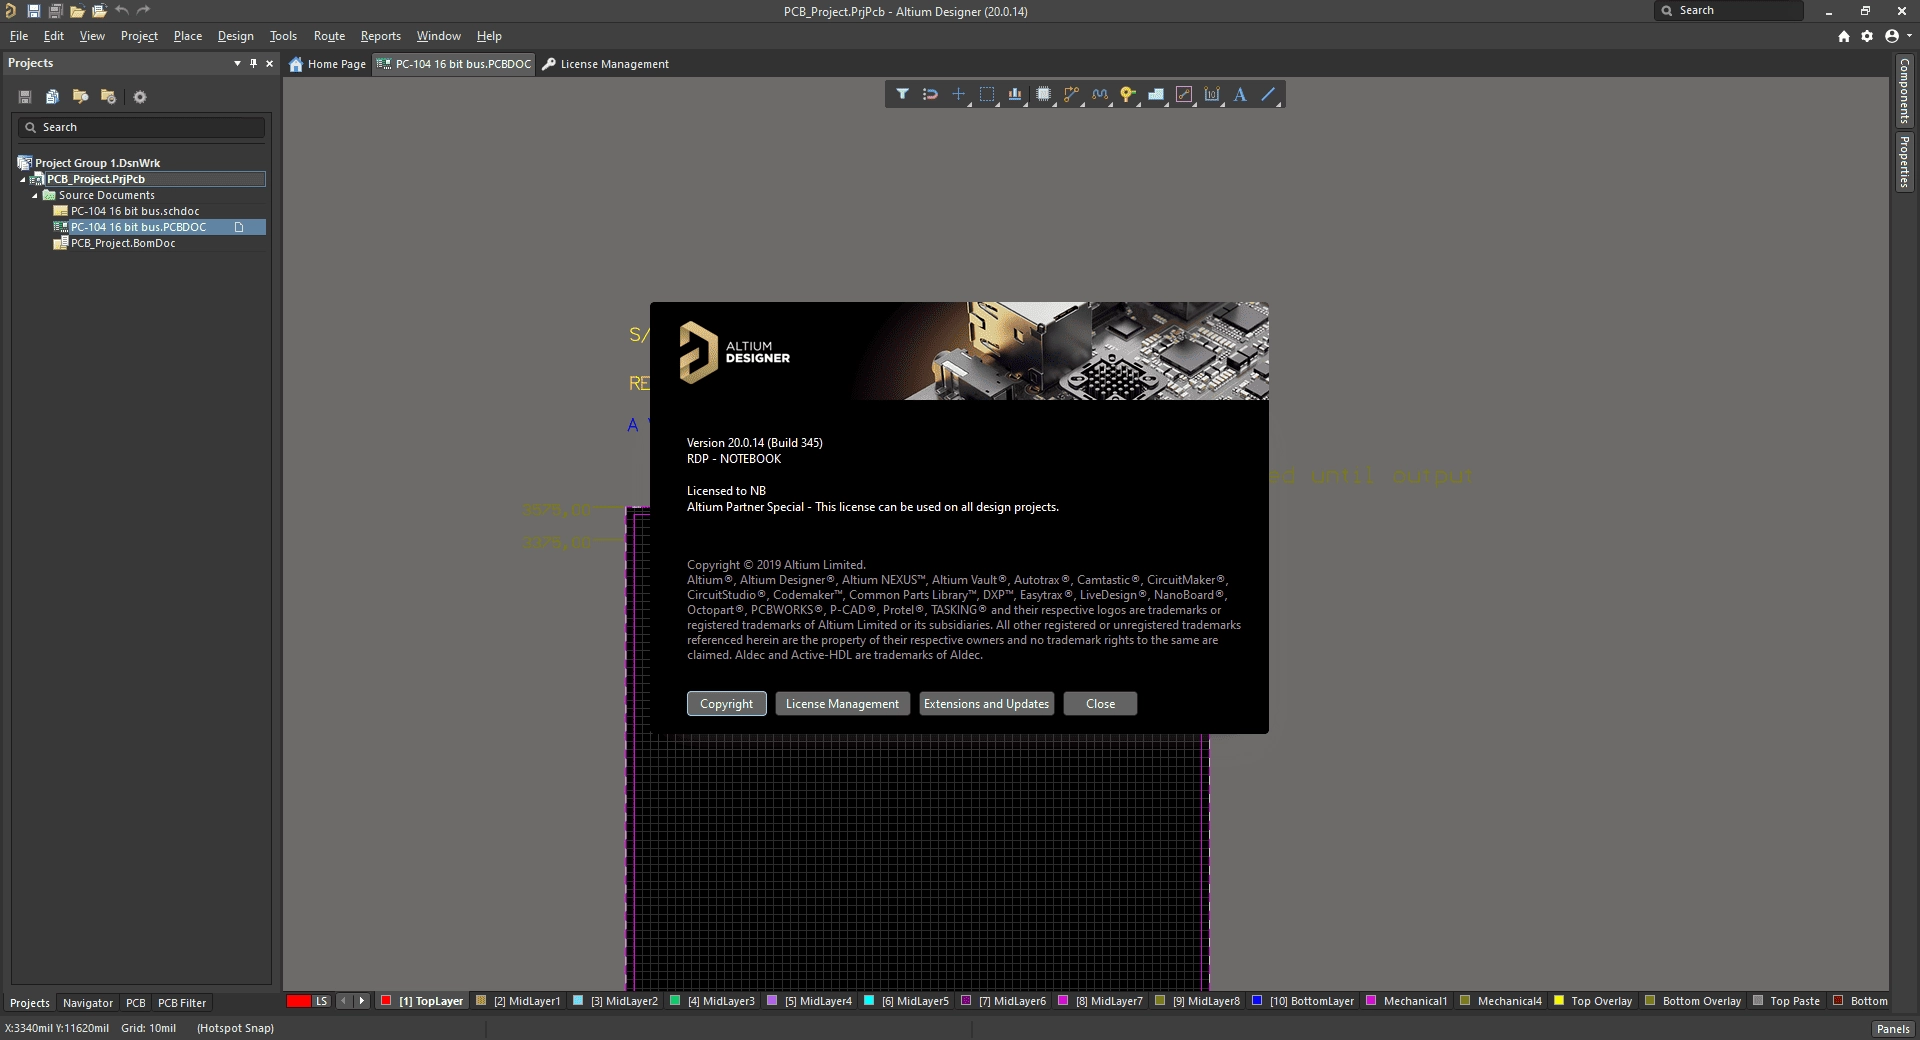Click the place linear dimension icon

coord(1212,94)
